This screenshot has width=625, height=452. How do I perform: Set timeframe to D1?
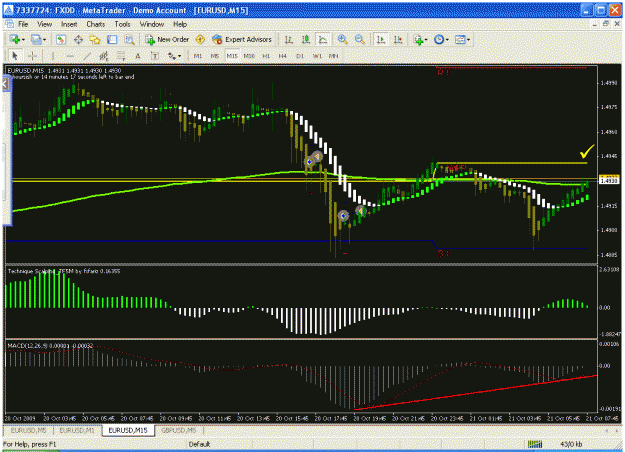tap(300, 56)
